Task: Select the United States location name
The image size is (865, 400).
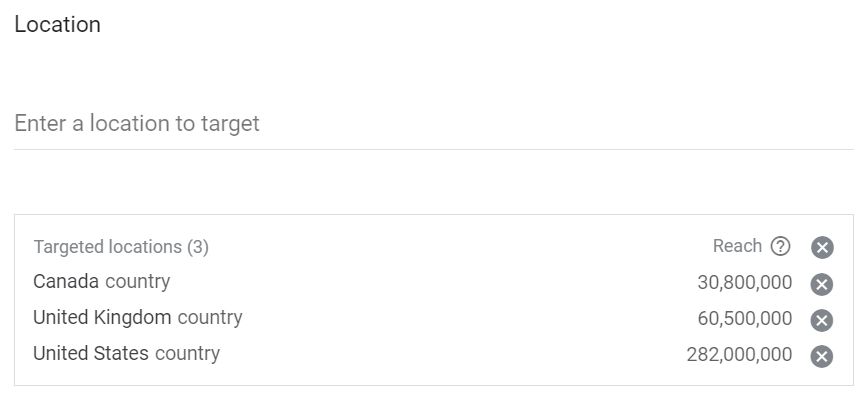Action: click(x=90, y=353)
